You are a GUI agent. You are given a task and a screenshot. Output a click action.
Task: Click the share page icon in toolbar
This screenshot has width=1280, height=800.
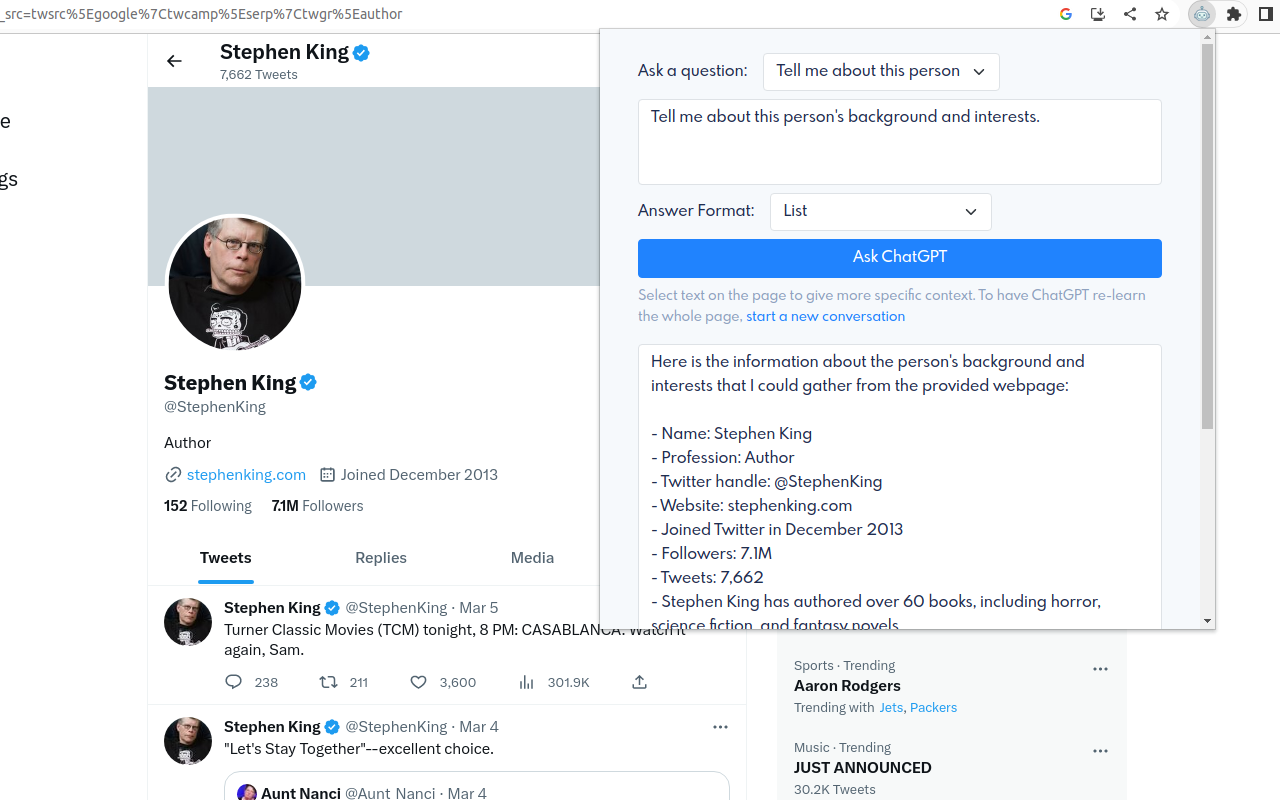[x=1130, y=14]
